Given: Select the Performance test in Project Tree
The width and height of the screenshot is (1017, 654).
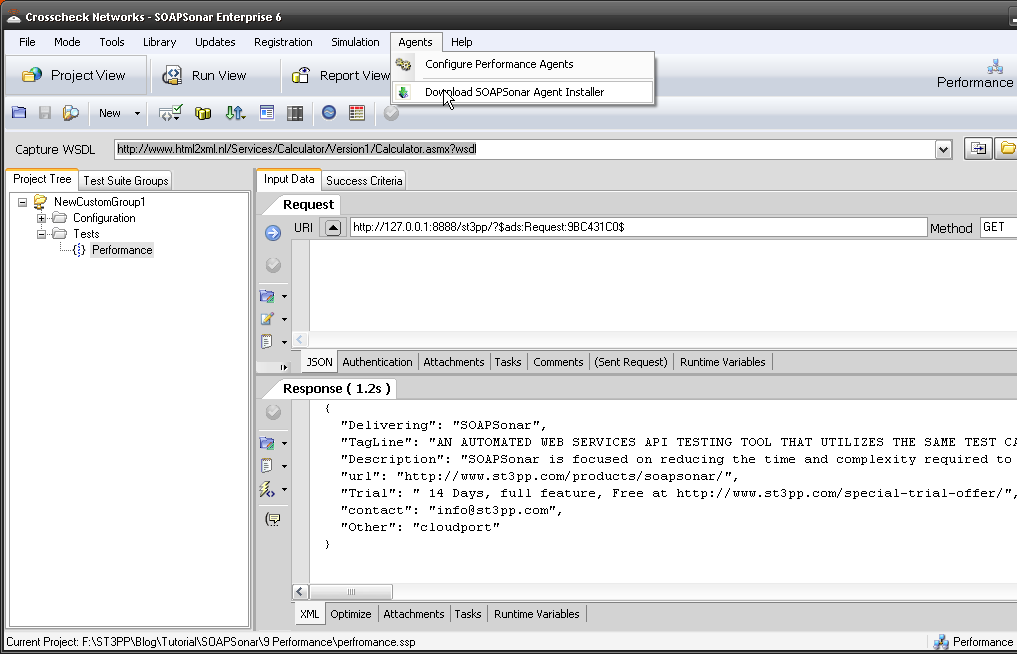Looking at the screenshot, I should pos(122,250).
